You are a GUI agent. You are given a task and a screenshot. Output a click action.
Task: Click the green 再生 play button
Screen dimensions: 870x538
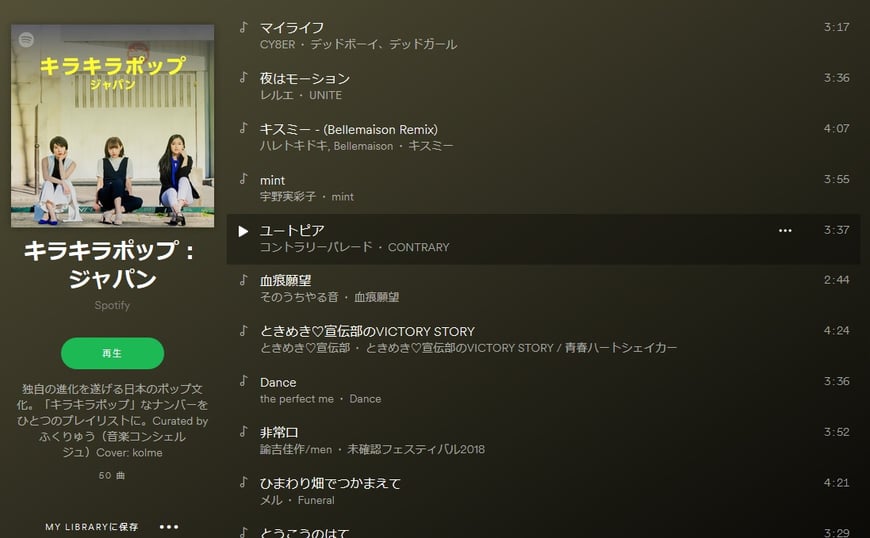pos(113,353)
